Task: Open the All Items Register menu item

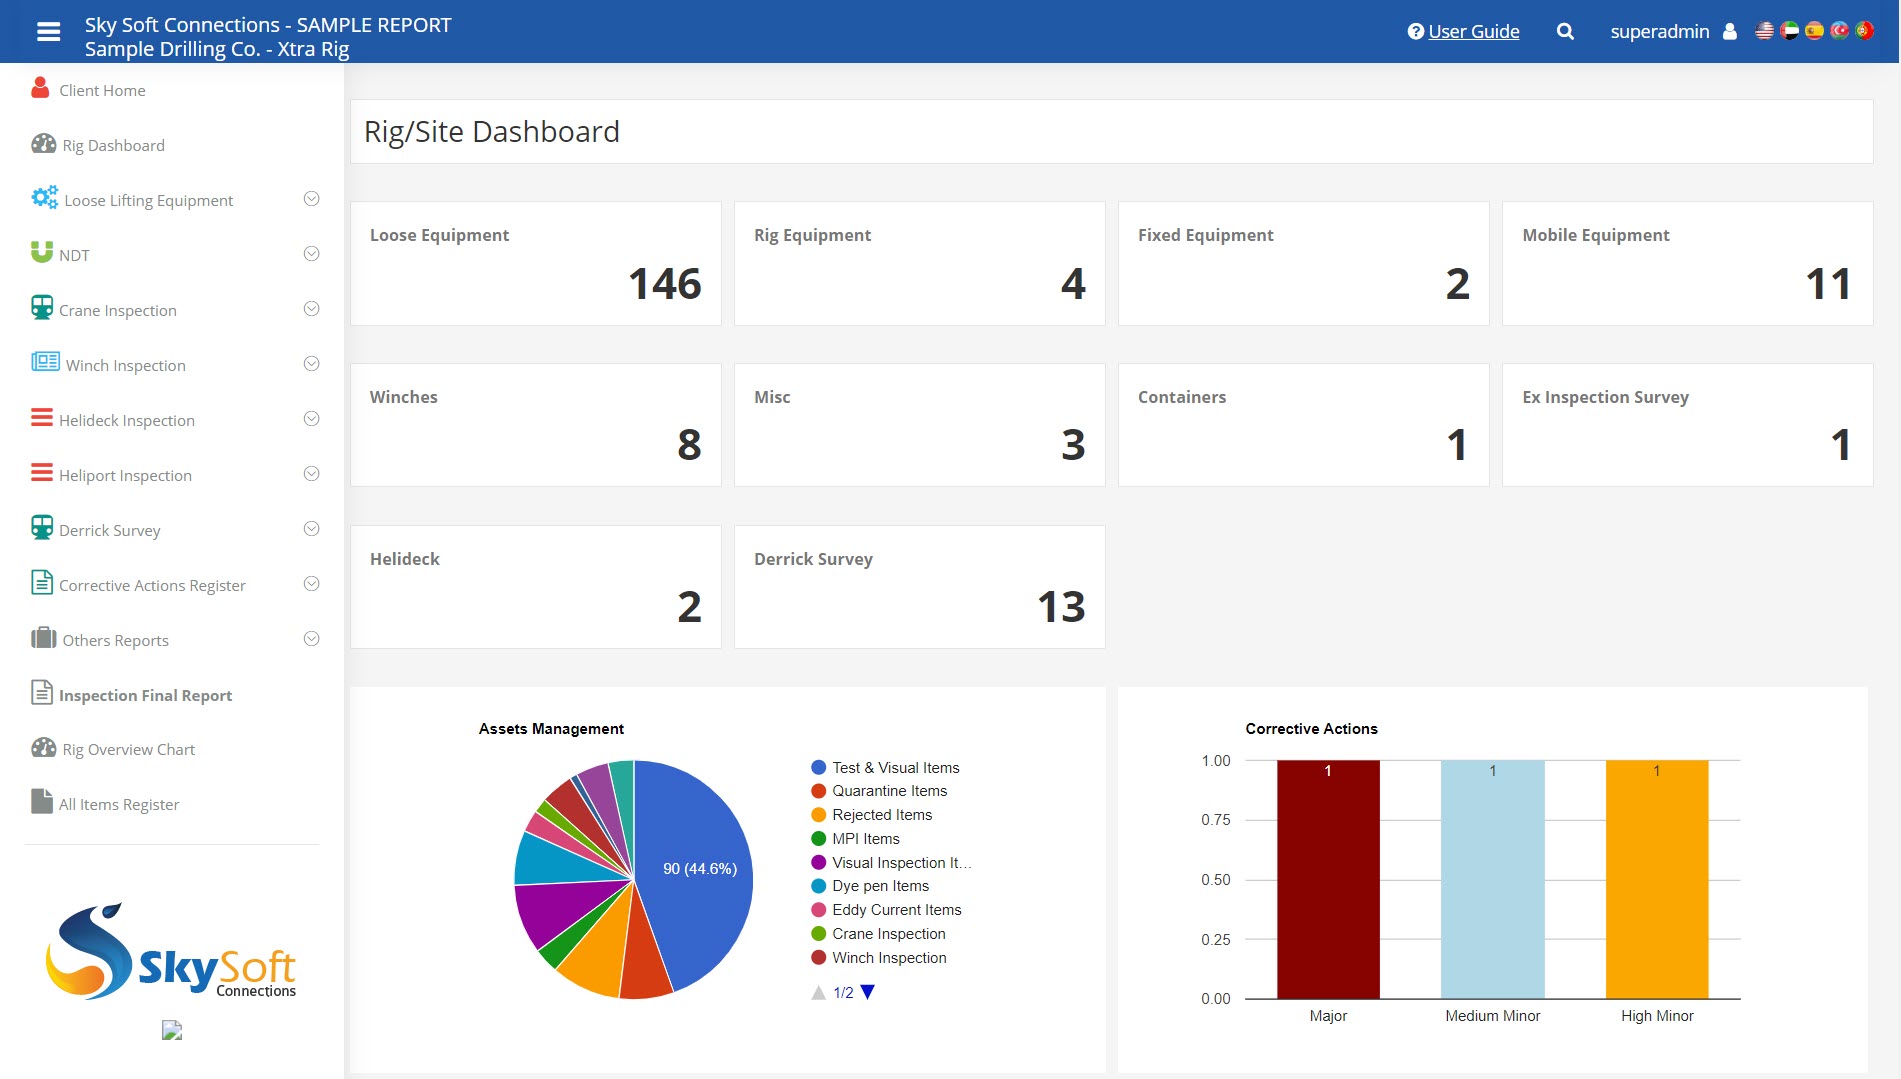Action: [x=118, y=803]
